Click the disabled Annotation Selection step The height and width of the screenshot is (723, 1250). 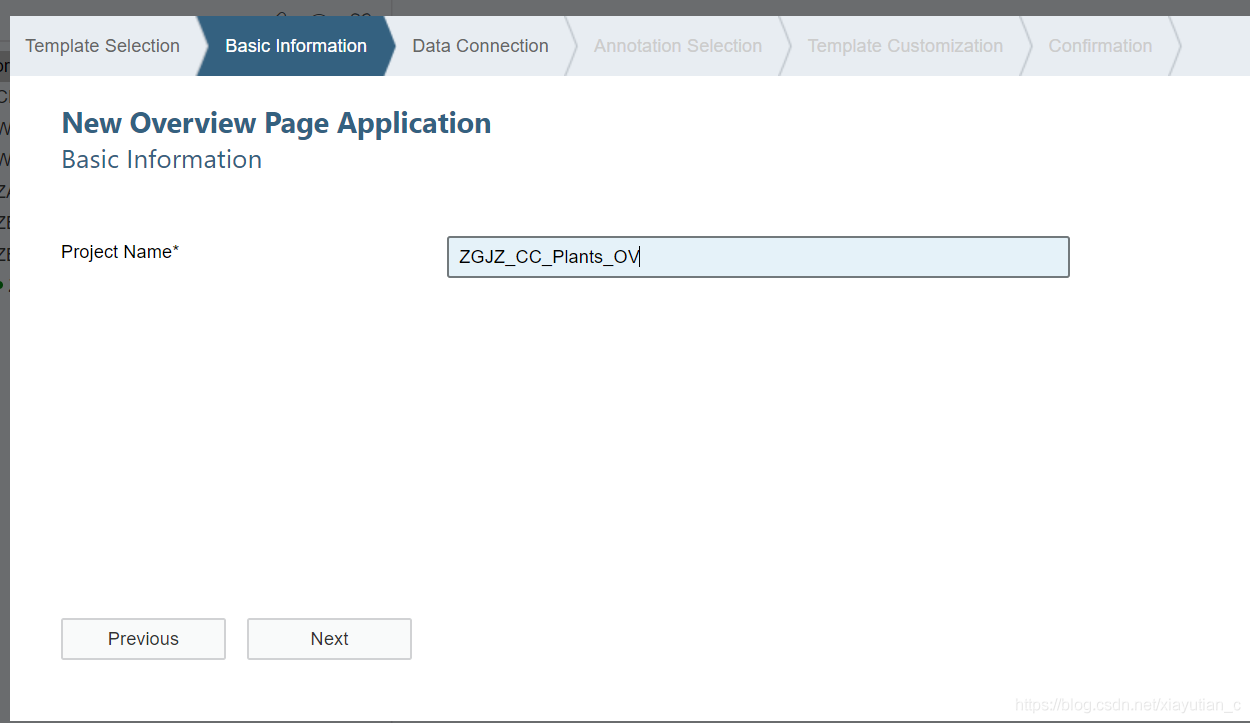[x=677, y=46]
